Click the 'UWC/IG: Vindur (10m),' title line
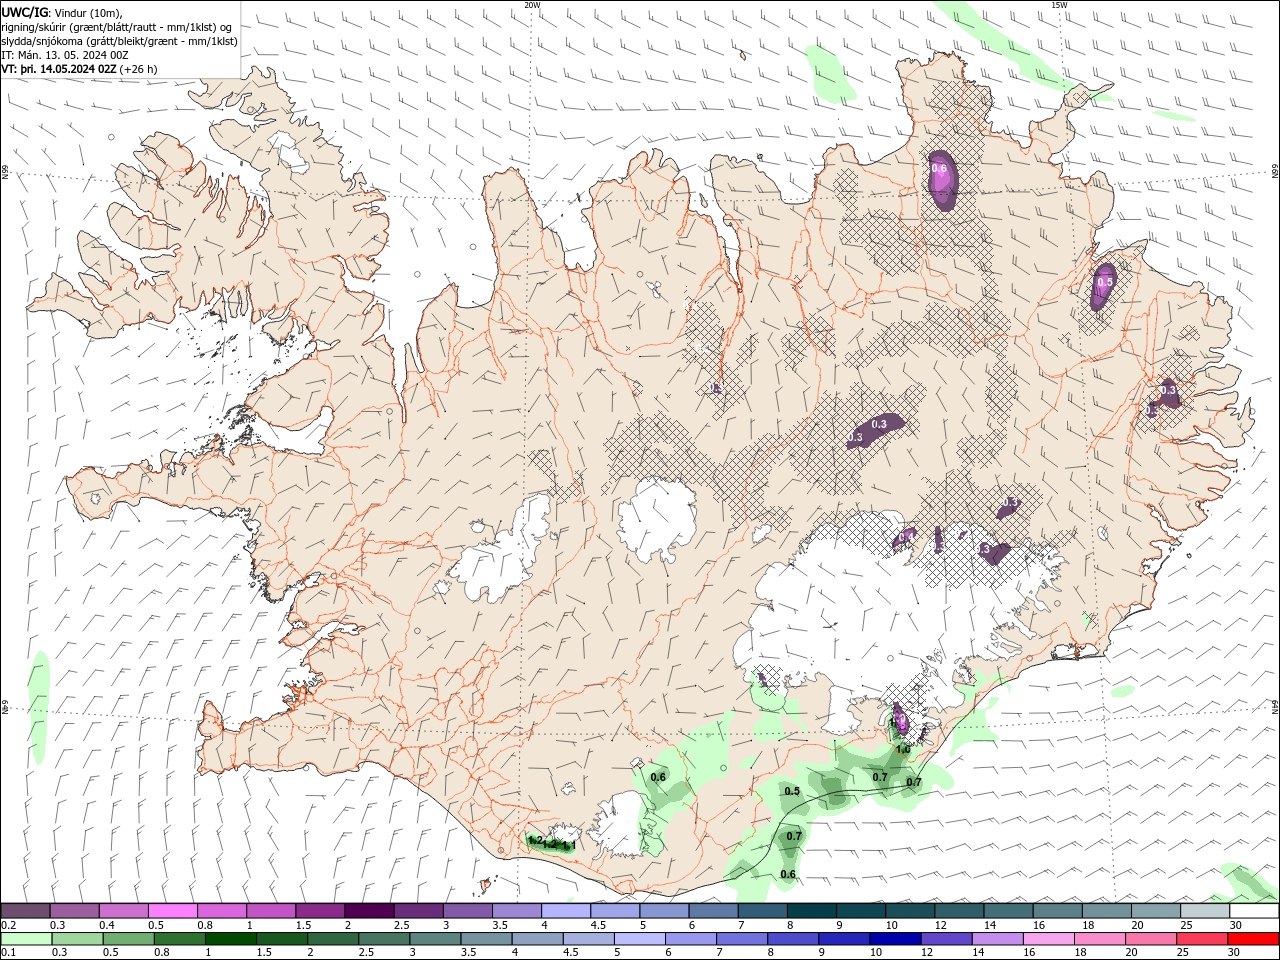1280x960 pixels. 62,12
